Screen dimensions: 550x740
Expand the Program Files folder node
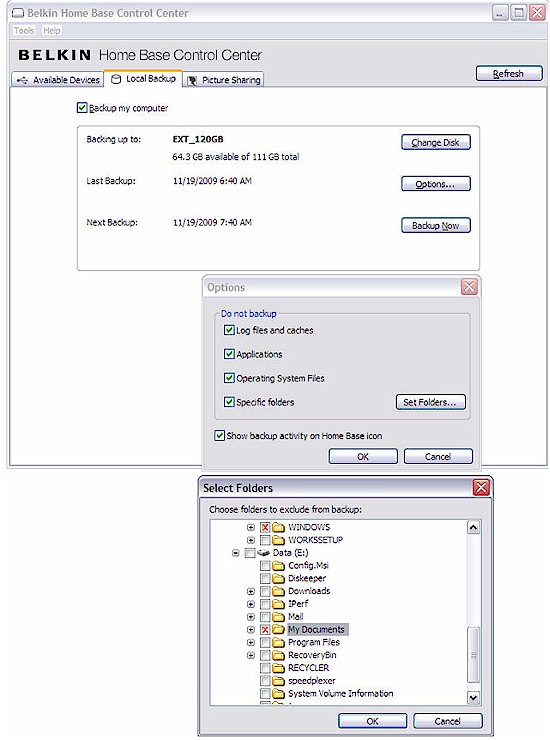tap(251, 642)
